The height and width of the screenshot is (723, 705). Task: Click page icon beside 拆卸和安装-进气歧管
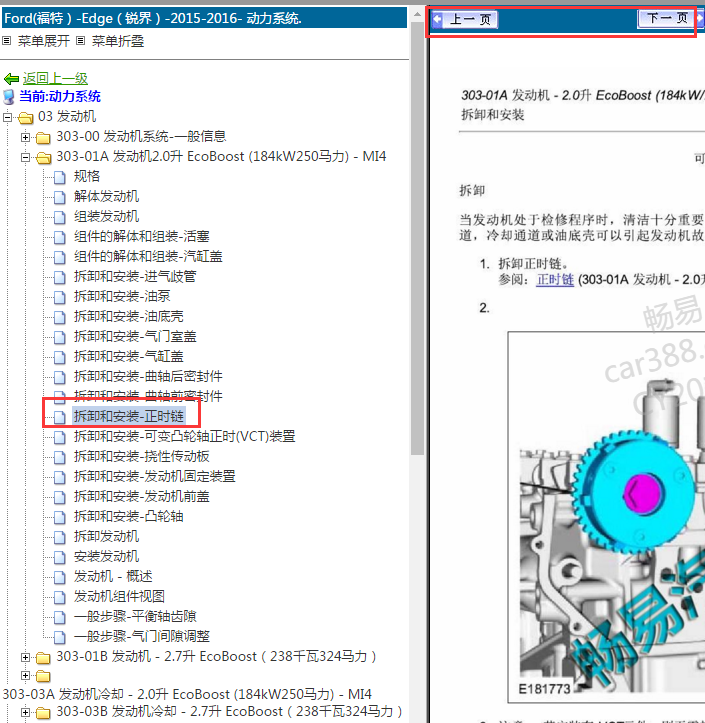pyautogui.click(x=59, y=277)
